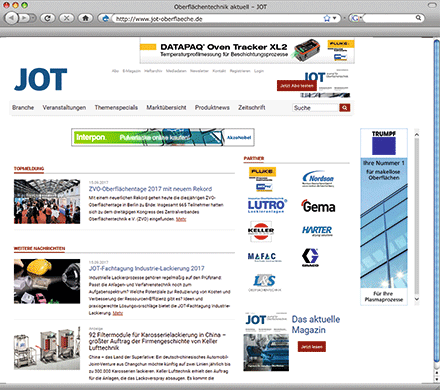Click the red search magnifier button

pyautogui.click(x=345, y=108)
